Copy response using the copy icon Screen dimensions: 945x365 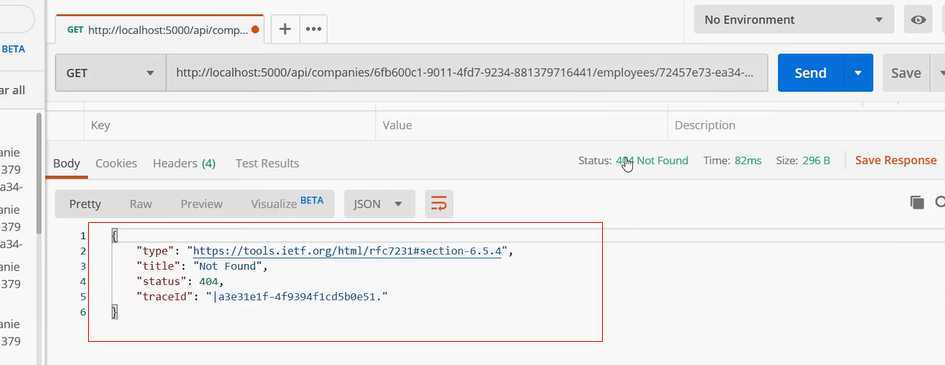click(x=917, y=202)
